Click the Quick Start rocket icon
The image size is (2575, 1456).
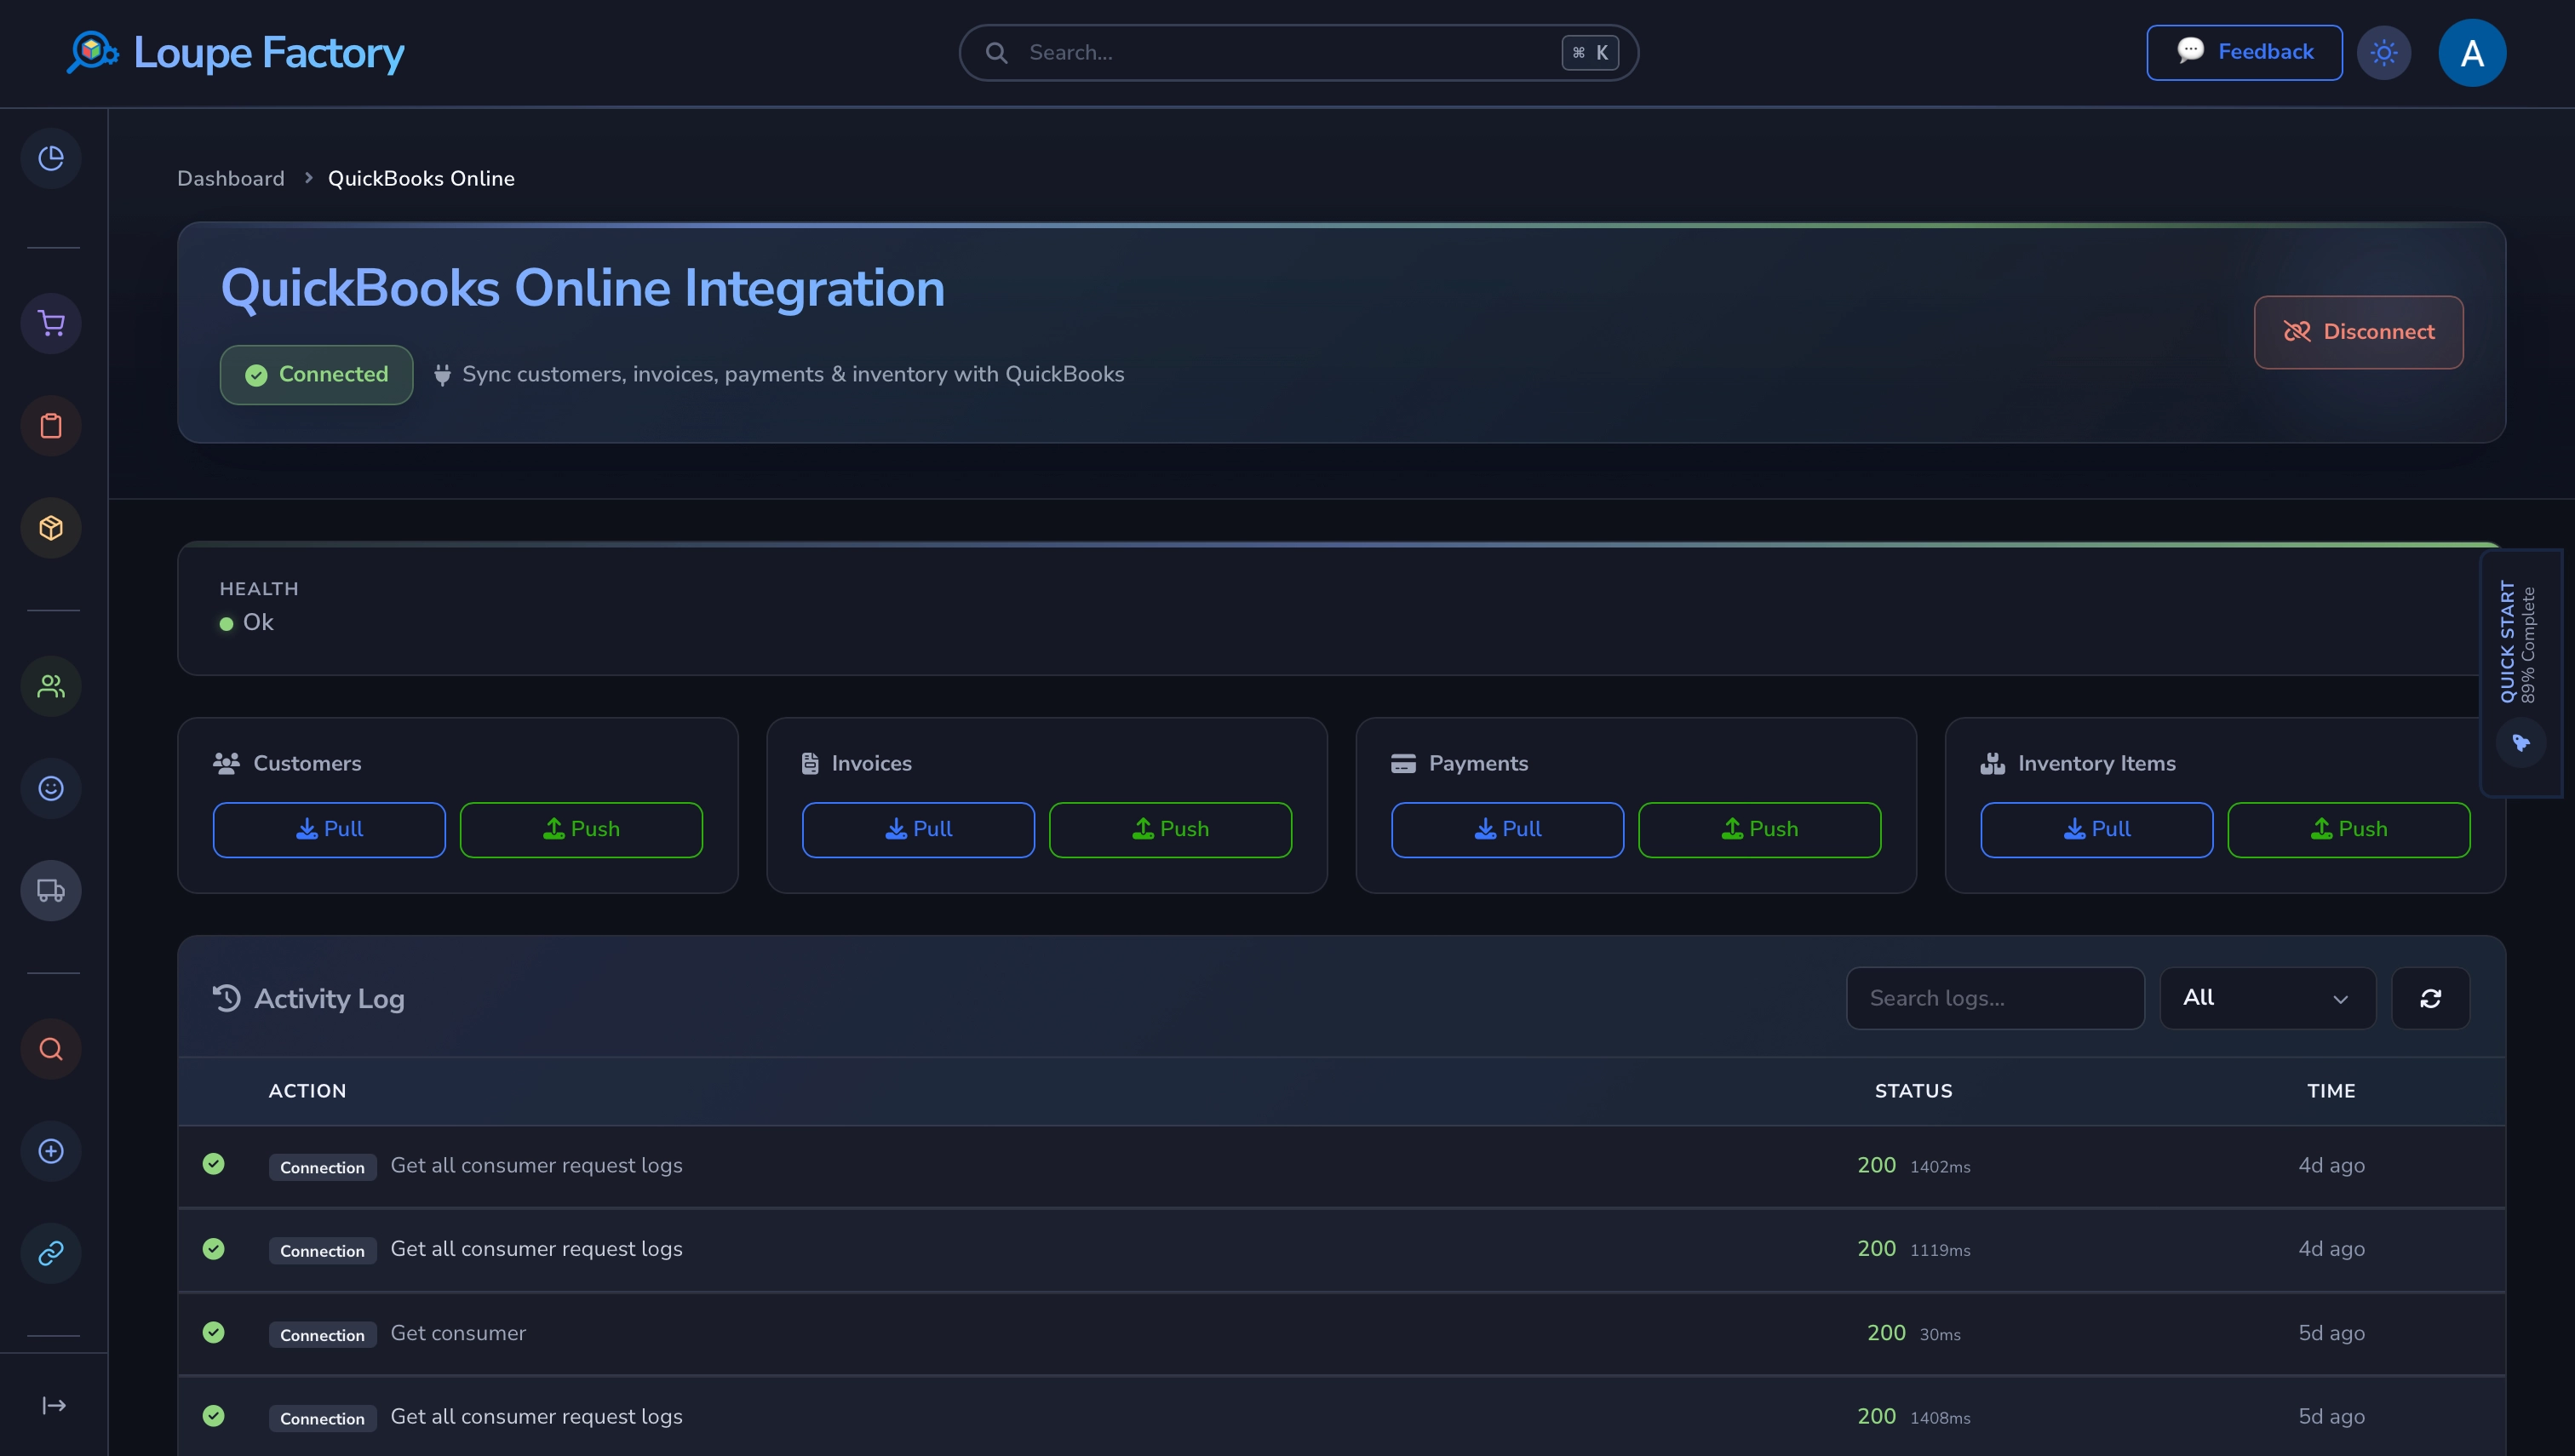(x=2520, y=742)
